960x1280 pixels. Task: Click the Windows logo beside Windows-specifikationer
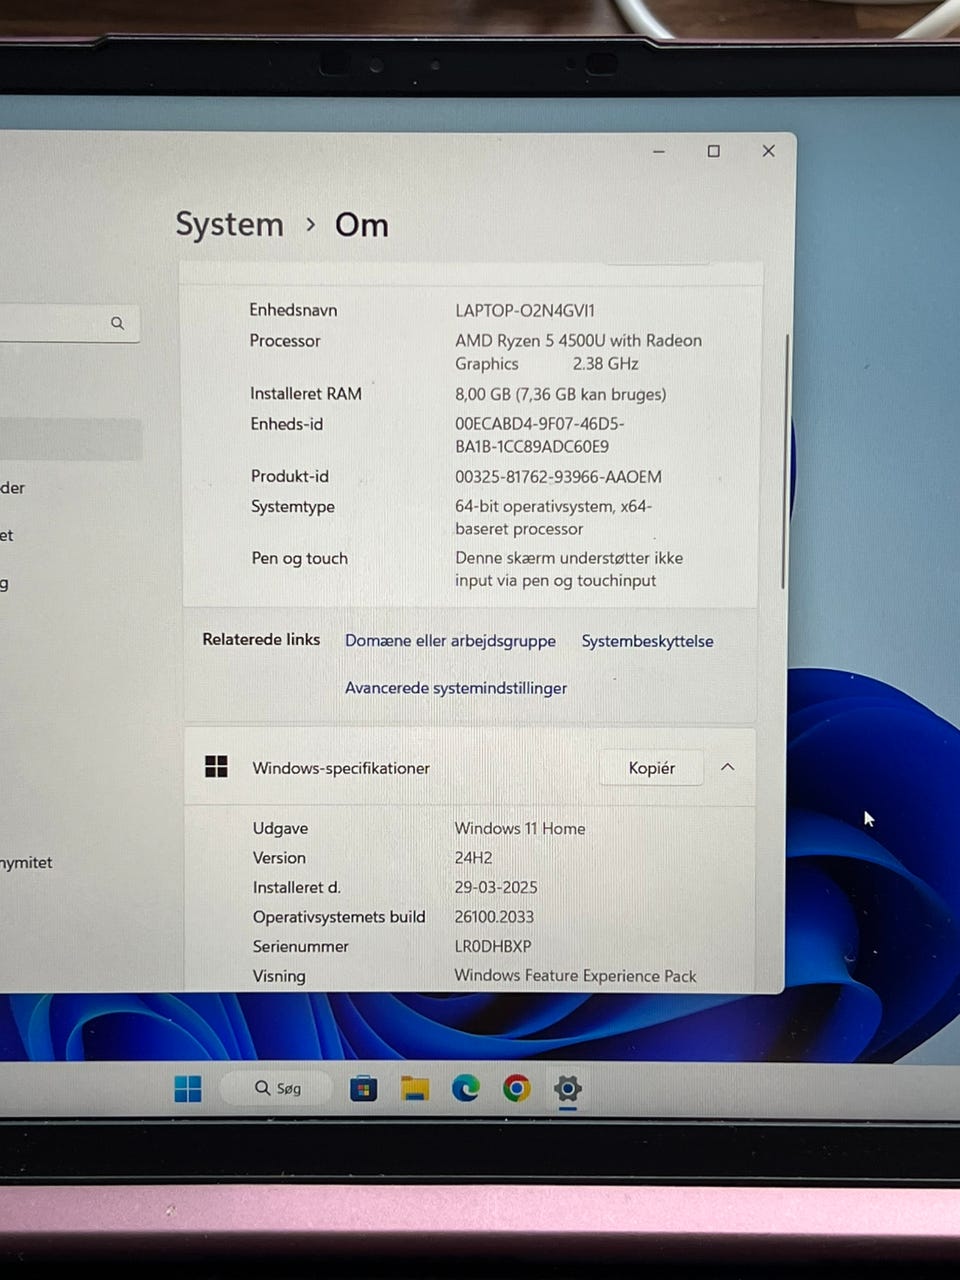tap(216, 767)
